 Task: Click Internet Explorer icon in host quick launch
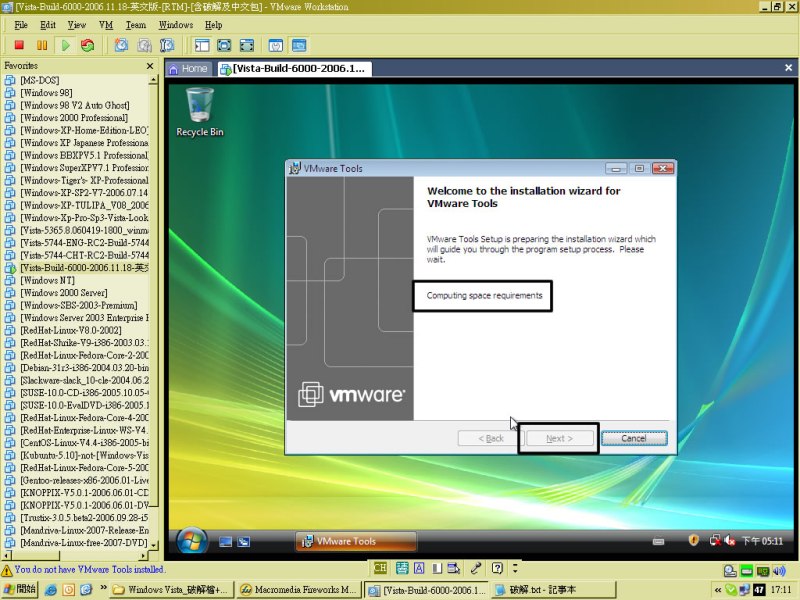pyautogui.click(x=51, y=590)
